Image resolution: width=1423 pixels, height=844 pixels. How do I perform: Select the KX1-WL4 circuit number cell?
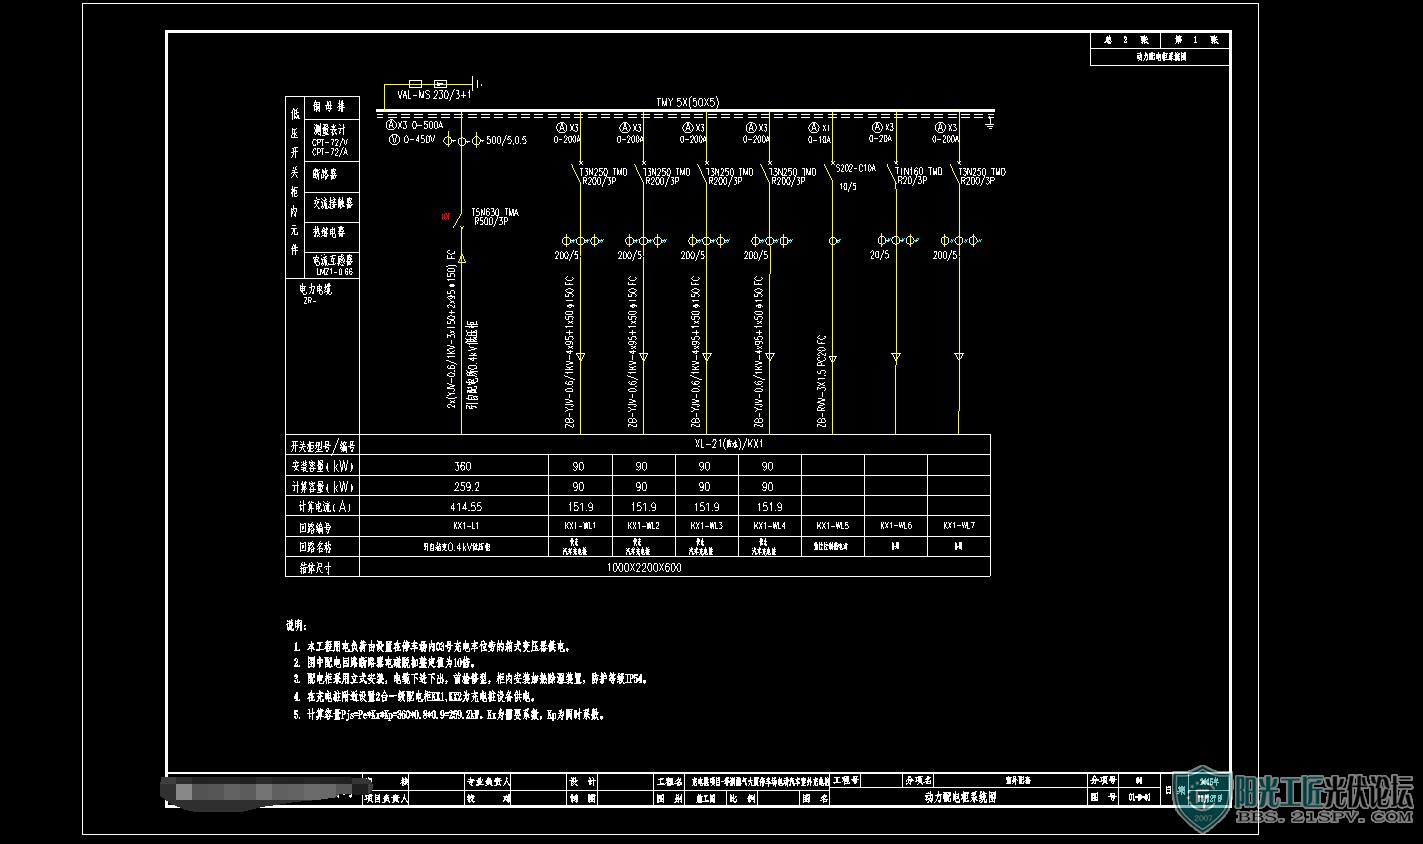click(x=769, y=525)
